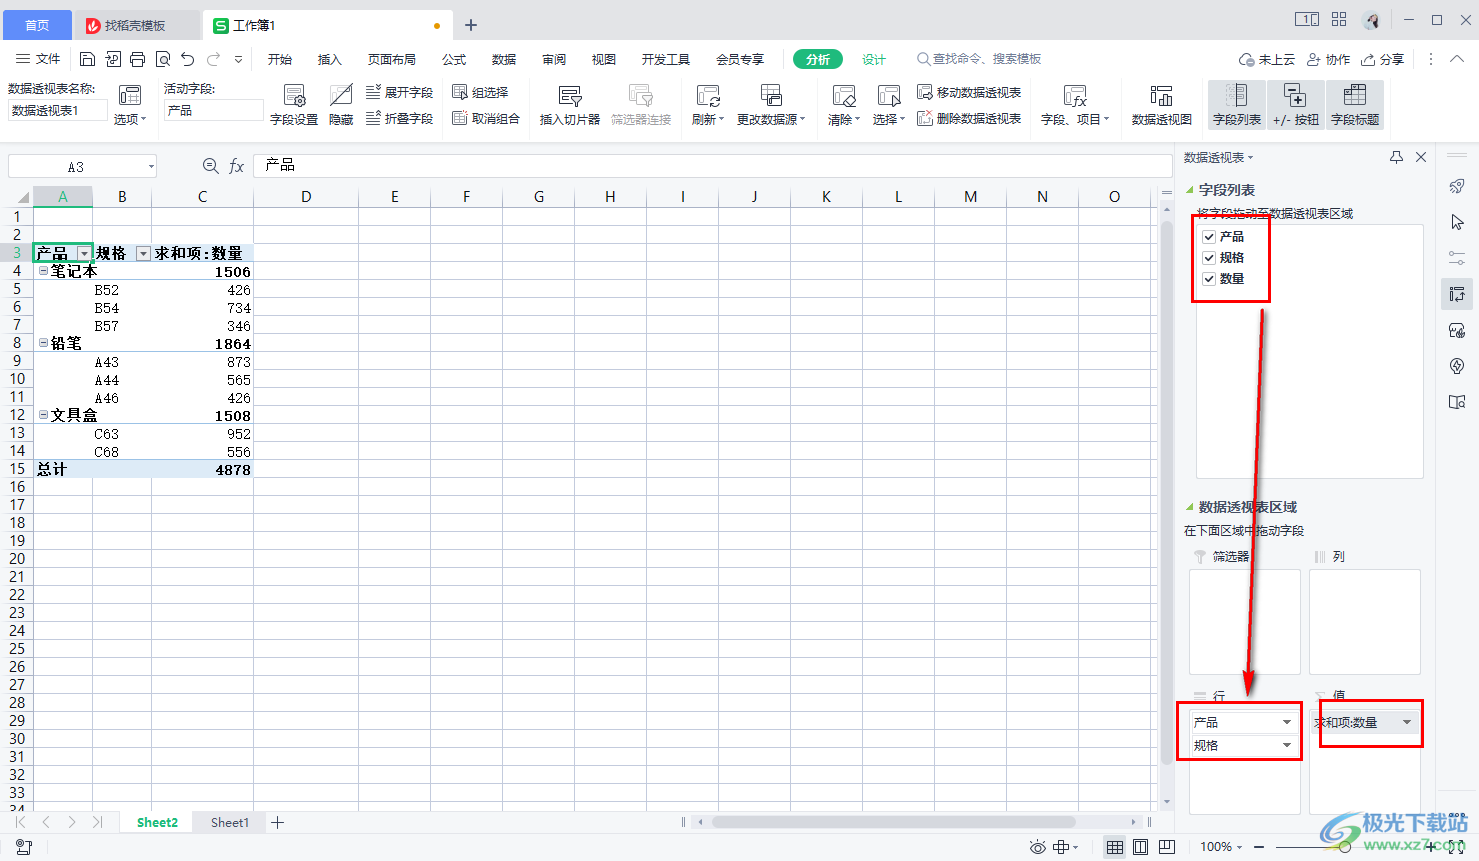Undo the last action
This screenshot has width=1479, height=861.
point(187,59)
